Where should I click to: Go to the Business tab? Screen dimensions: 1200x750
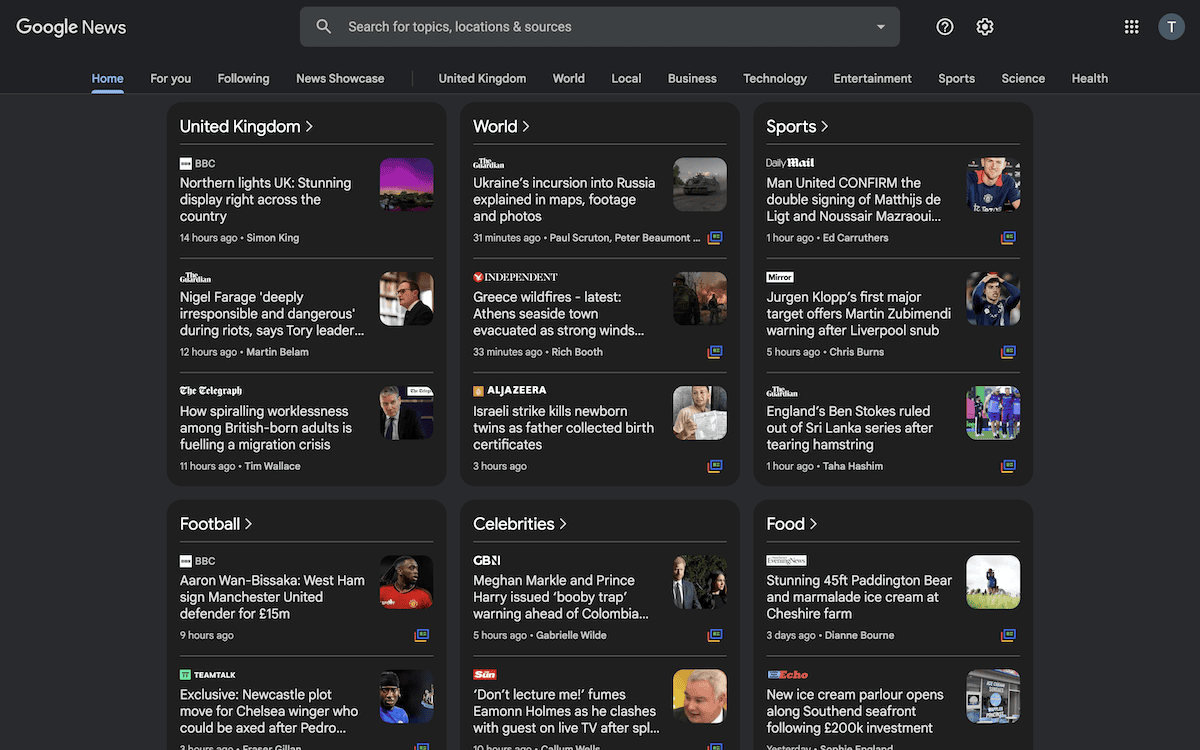[x=692, y=78]
